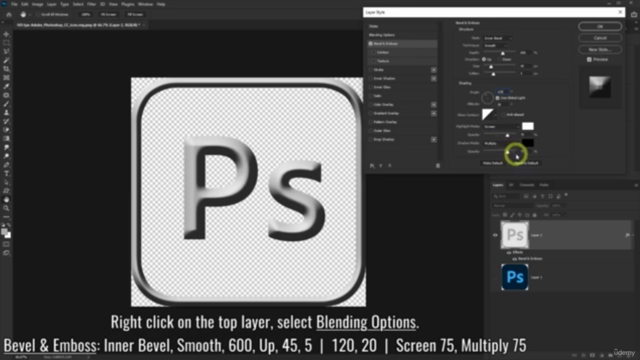Open the Gloss Contour picker arrow
Viewport: 640px width, 360px height.
496,115
